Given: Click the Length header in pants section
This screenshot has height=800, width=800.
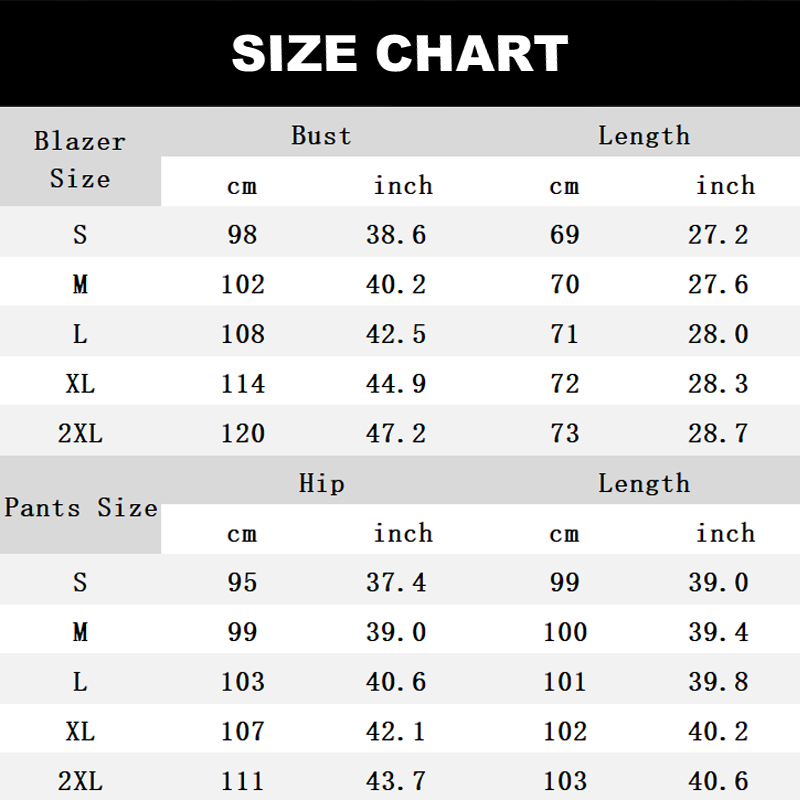Looking at the screenshot, I should point(644,484).
